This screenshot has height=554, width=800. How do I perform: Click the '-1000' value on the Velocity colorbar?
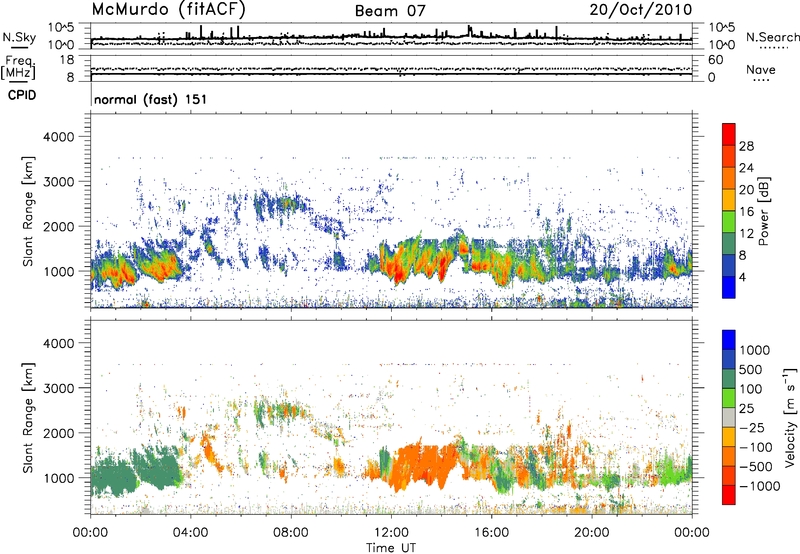760,486
